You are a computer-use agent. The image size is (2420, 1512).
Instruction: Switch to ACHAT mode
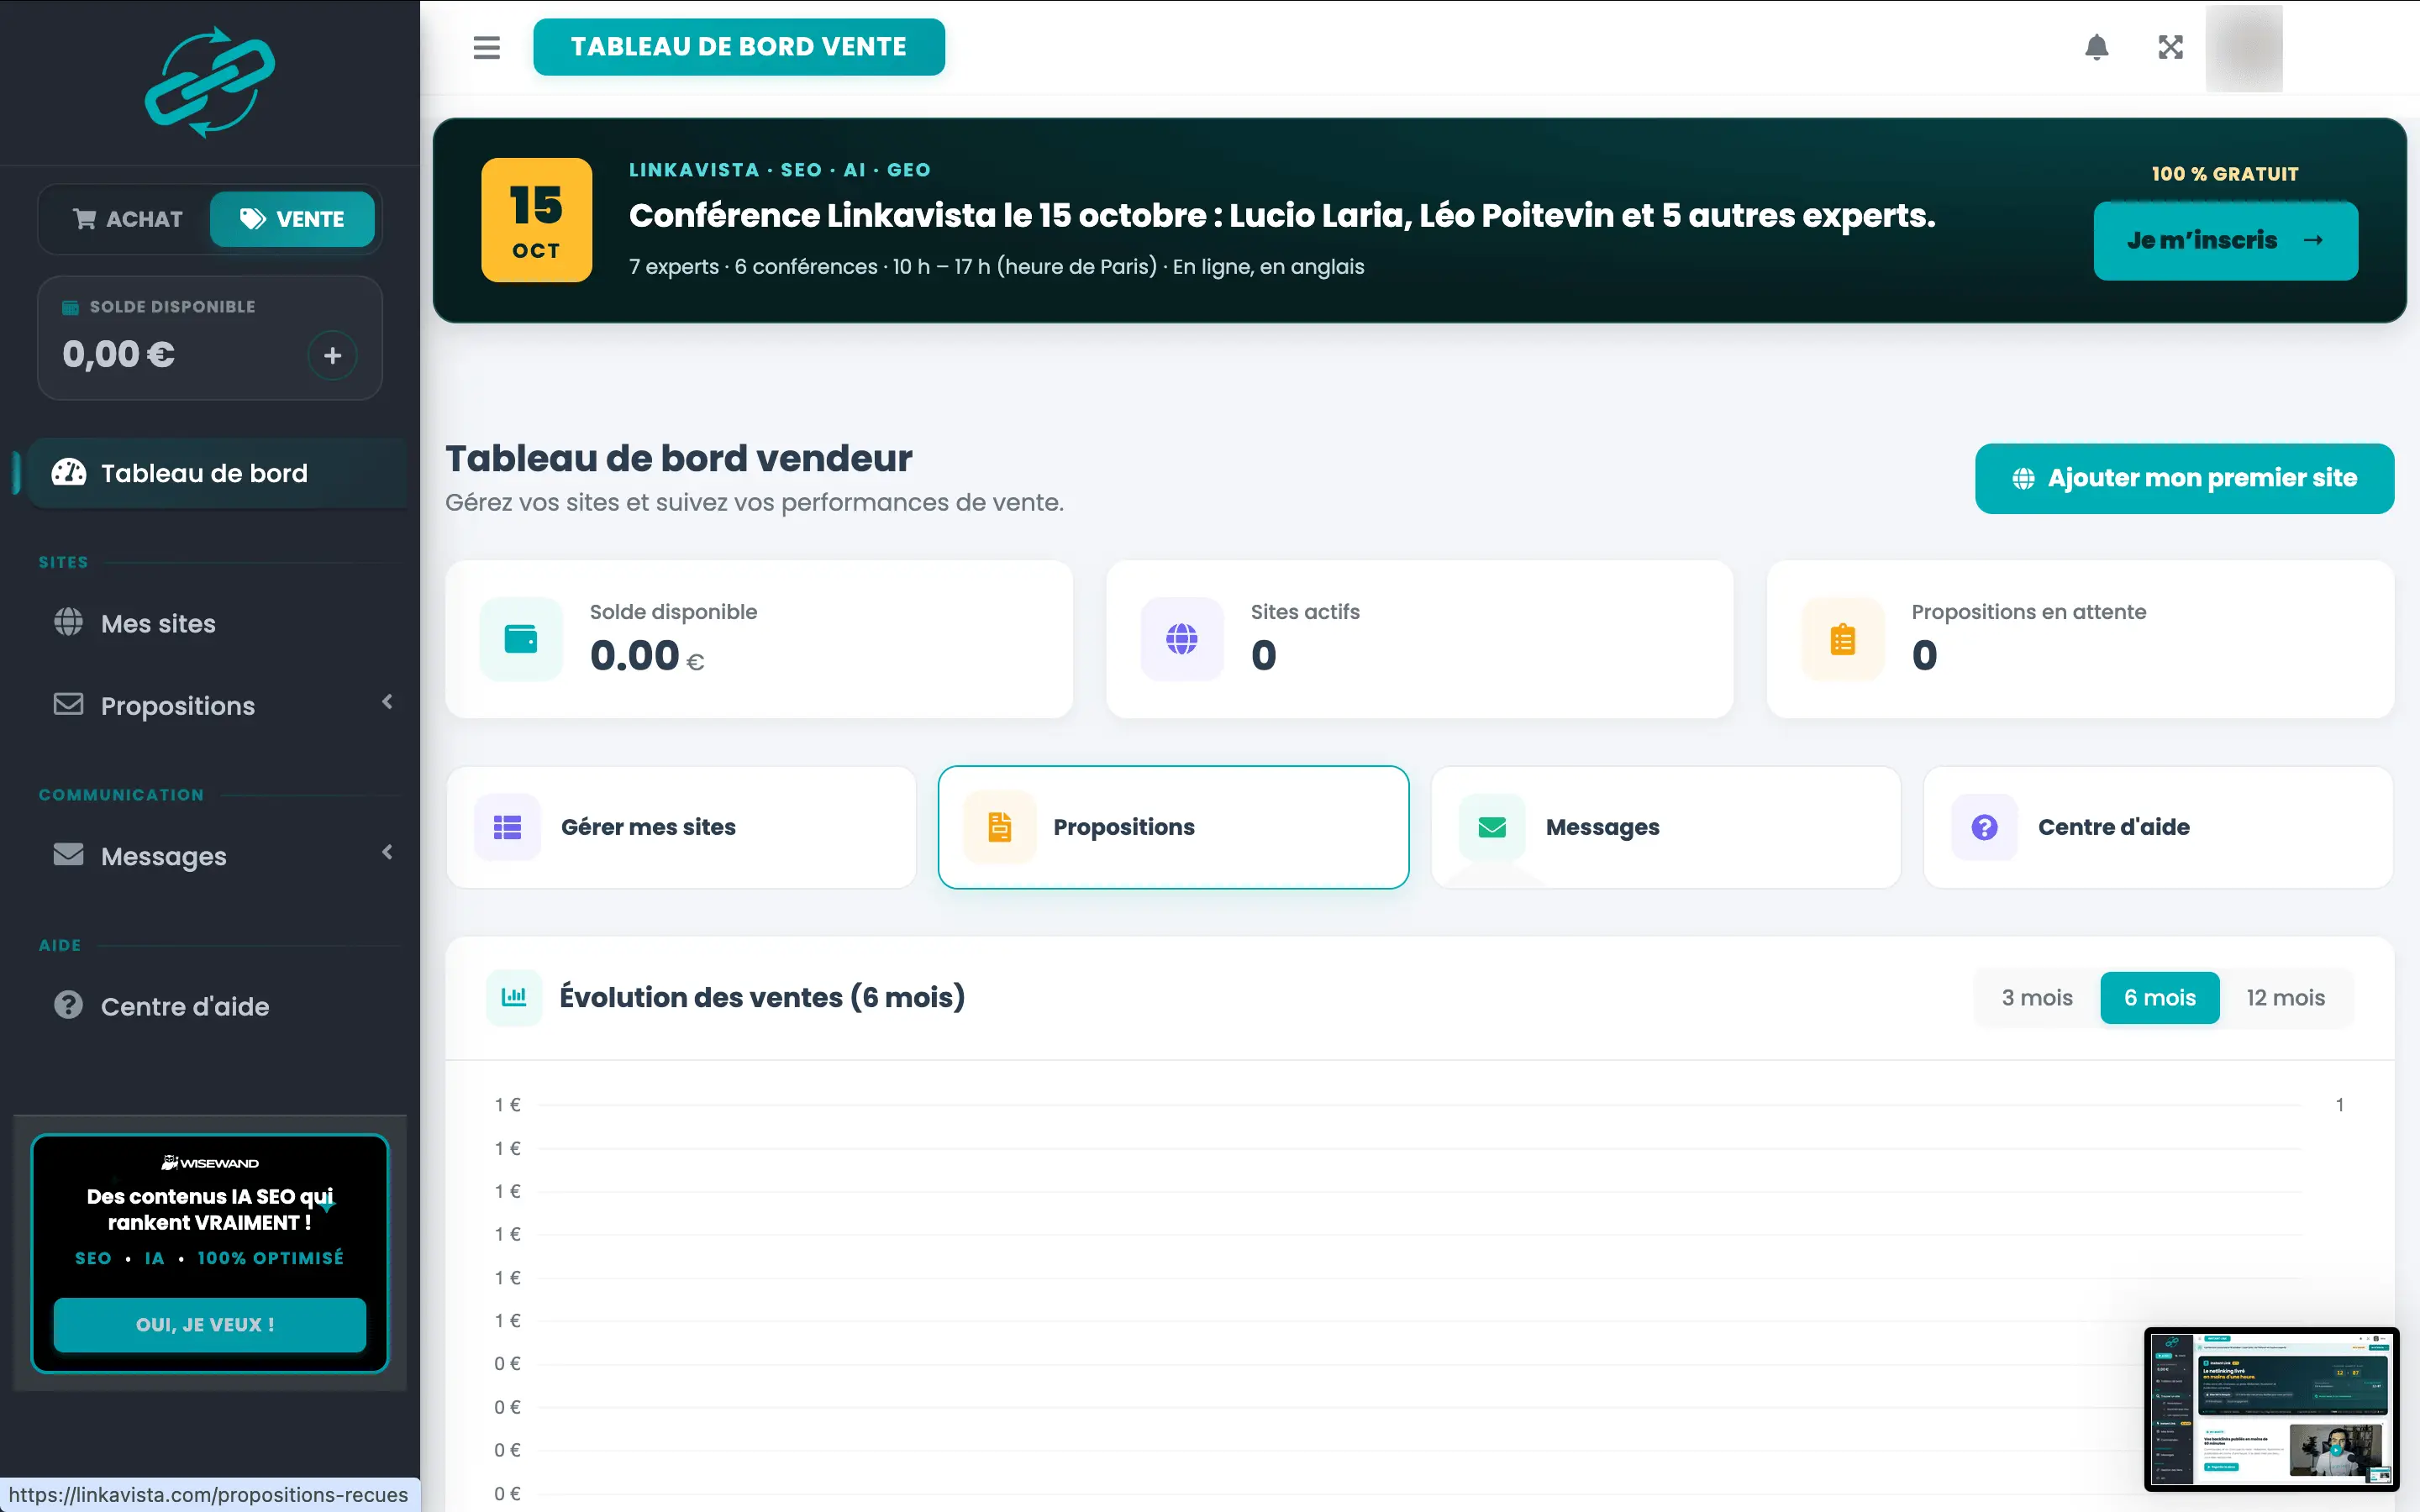128,219
